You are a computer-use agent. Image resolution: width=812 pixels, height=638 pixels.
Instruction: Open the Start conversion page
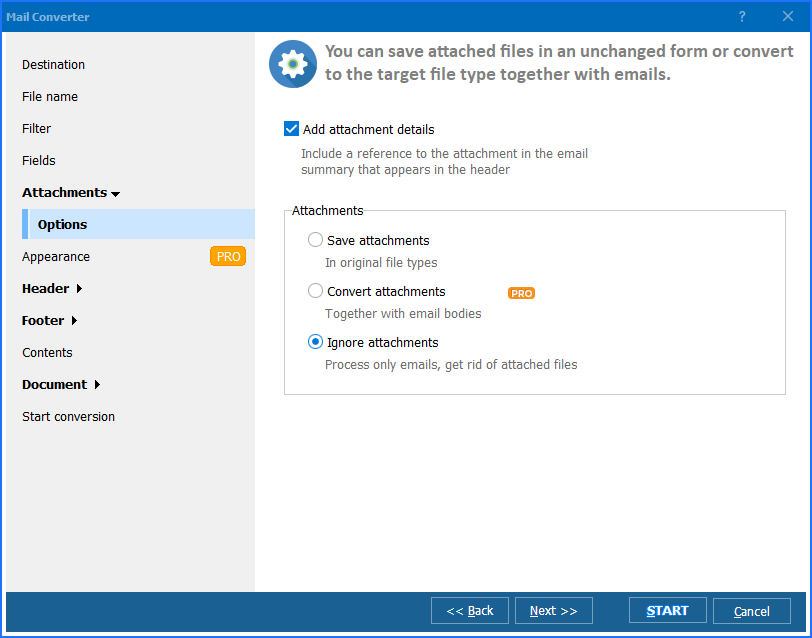(69, 417)
